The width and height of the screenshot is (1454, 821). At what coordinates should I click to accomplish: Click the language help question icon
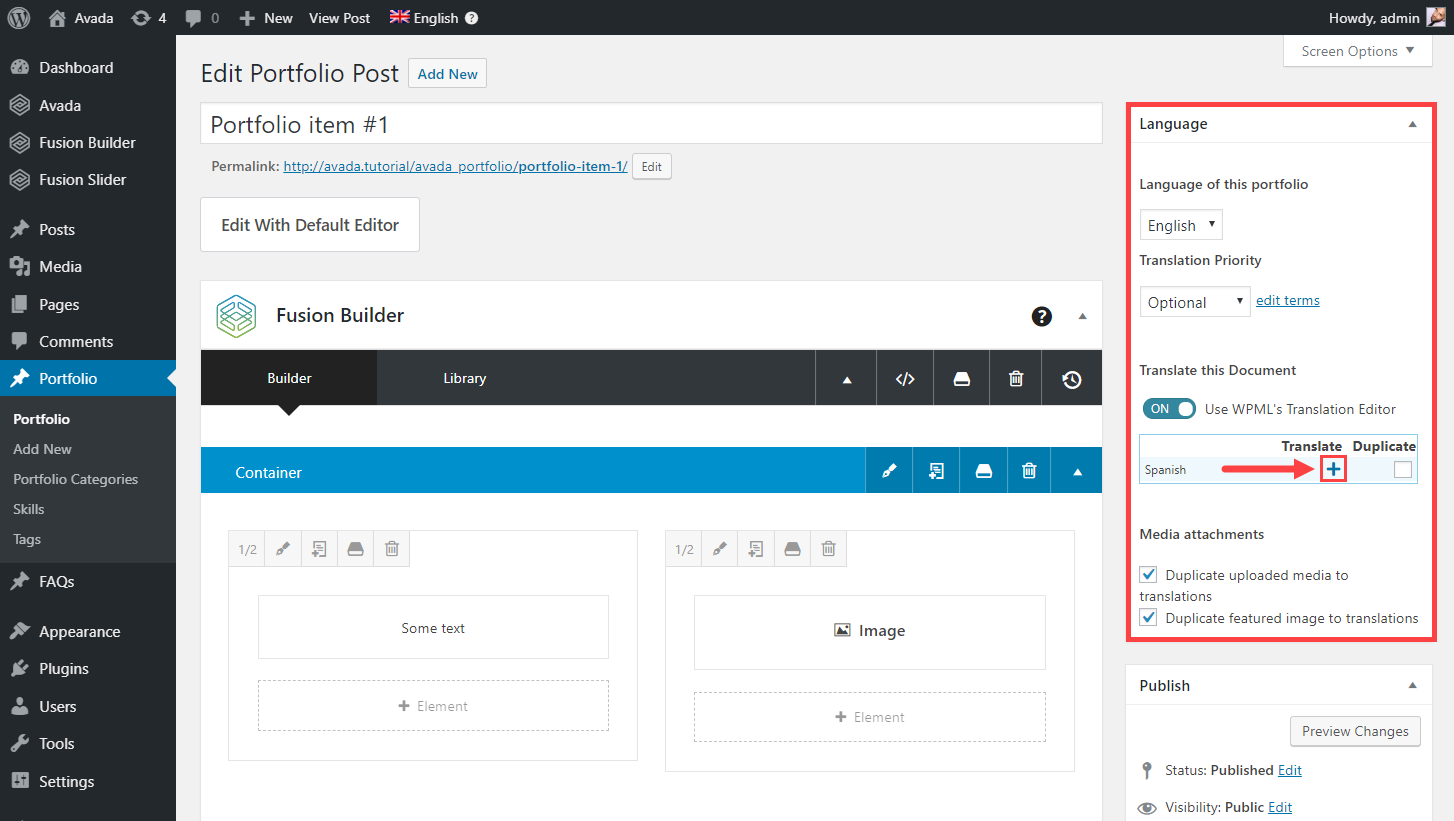tap(472, 18)
